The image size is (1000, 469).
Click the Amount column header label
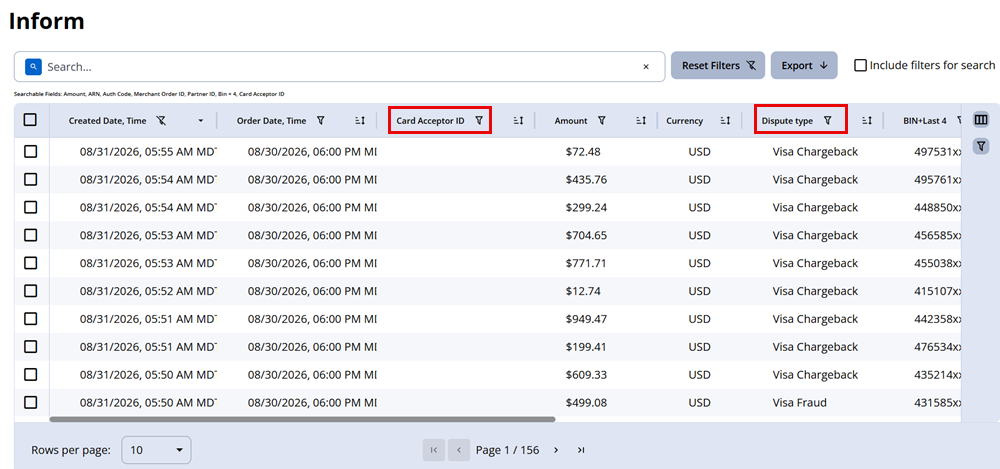click(571, 121)
